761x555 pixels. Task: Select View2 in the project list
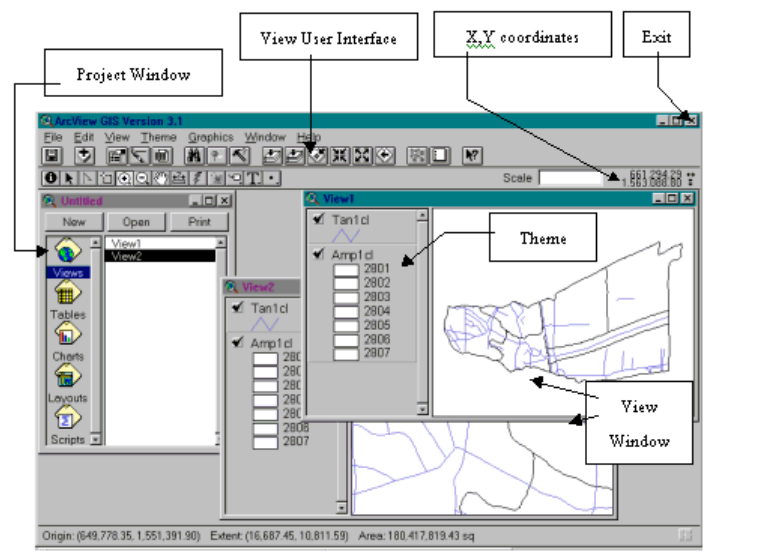pos(160,256)
